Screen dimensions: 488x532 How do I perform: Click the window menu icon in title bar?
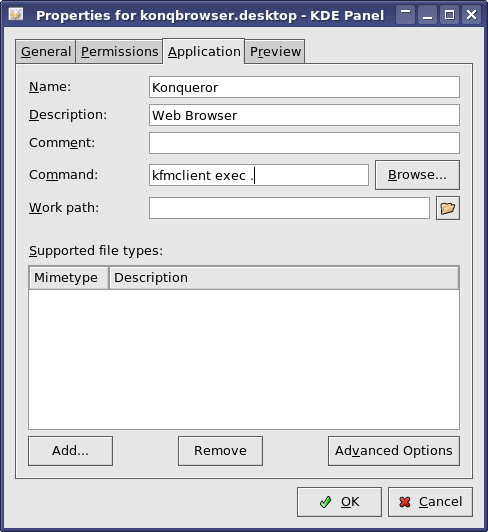coord(16,15)
